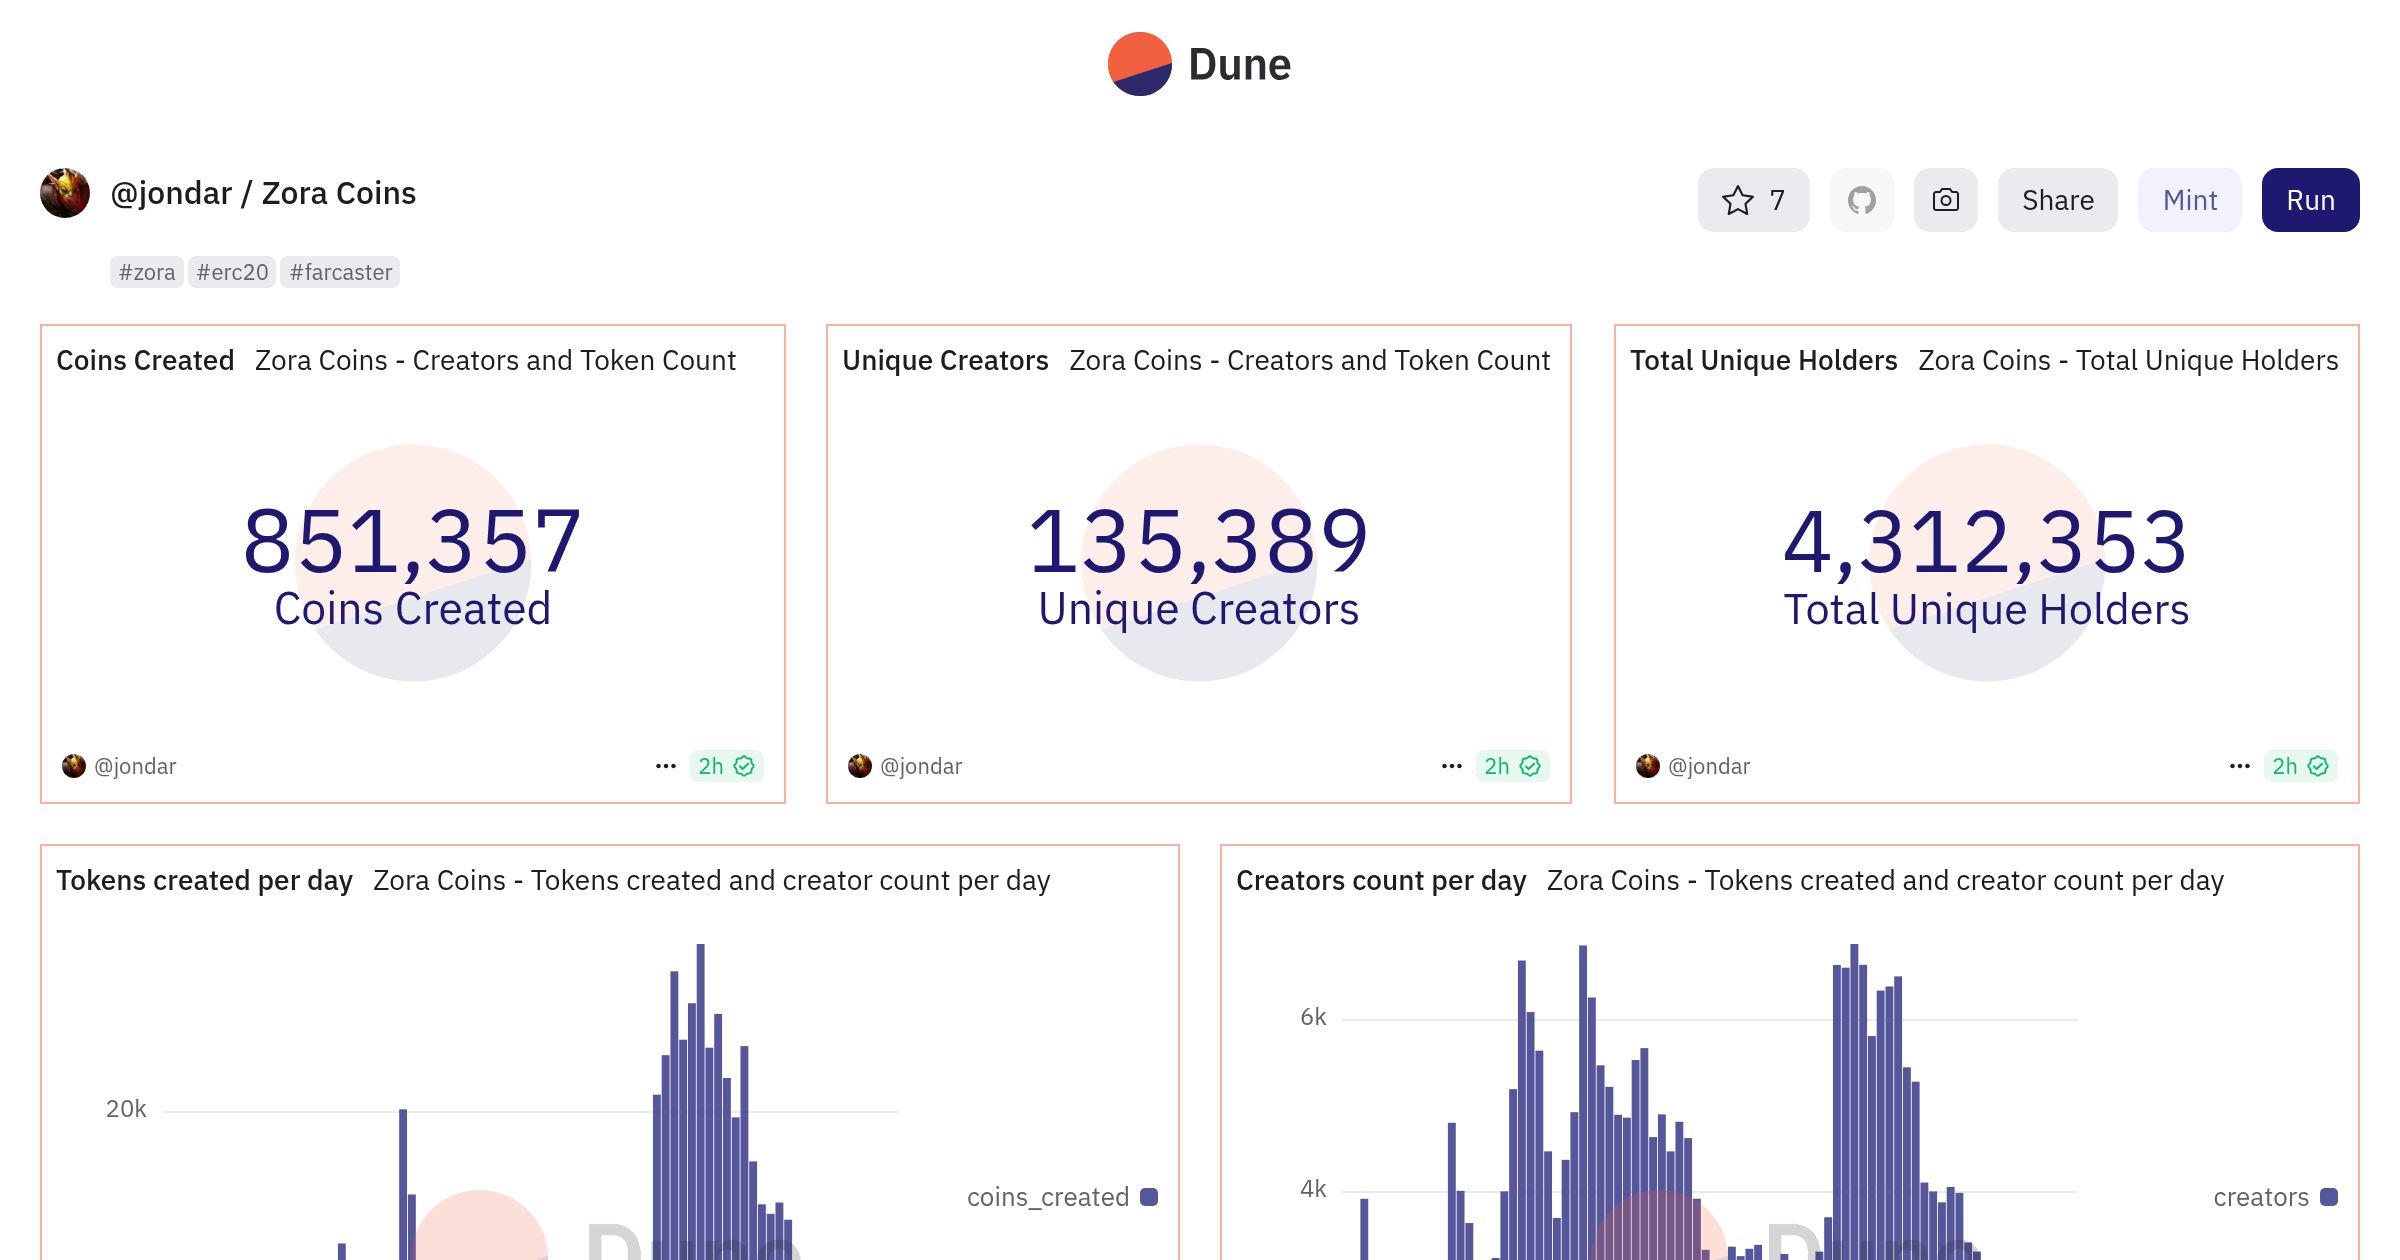Screen dimensions: 2400x1260
Task: Click the Mint button
Action: pyautogui.click(x=2189, y=200)
